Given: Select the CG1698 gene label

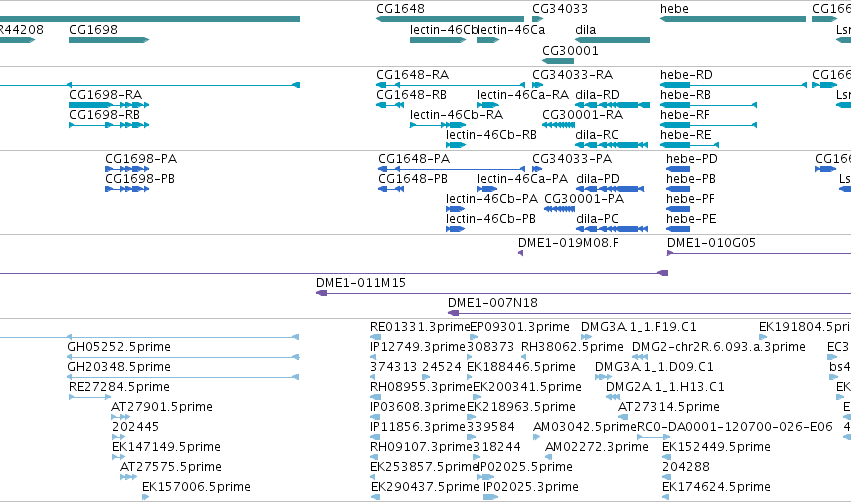Looking at the screenshot, I should pos(93,29).
